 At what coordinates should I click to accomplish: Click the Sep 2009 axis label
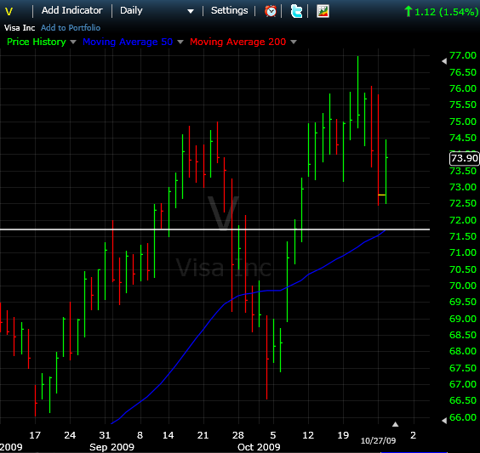click(112, 447)
